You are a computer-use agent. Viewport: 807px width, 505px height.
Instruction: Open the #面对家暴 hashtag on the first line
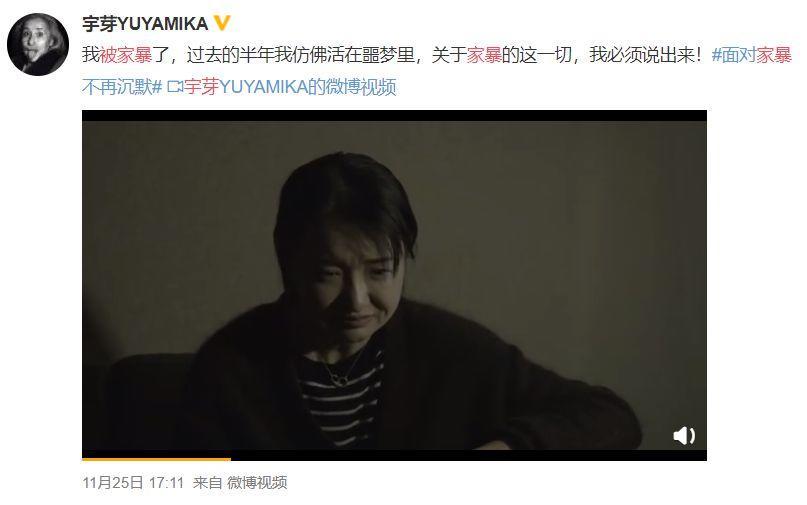coord(751,55)
